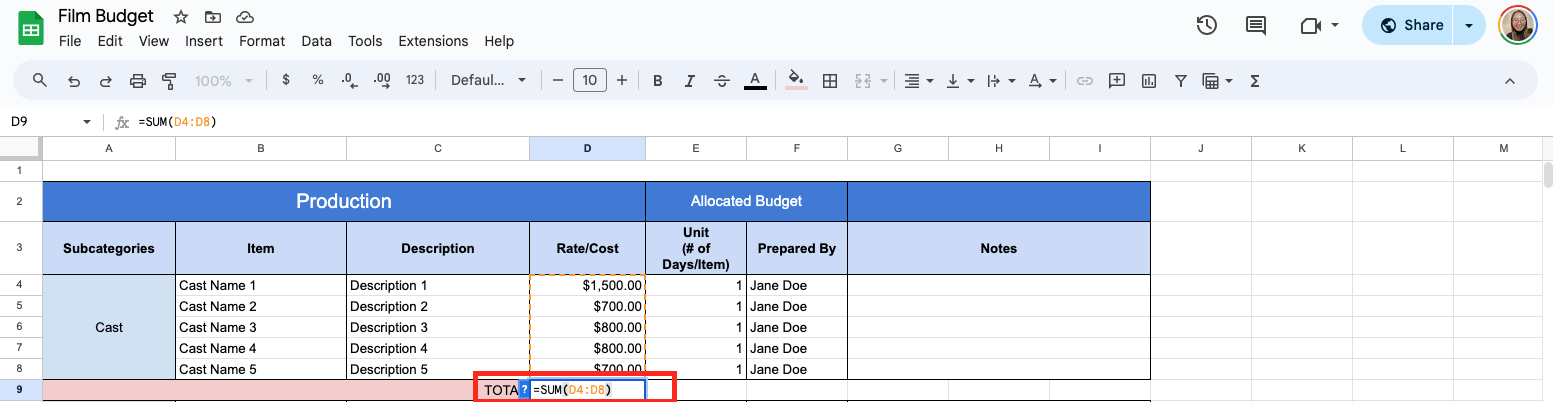This screenshot has width=1553, height=402.
Task: Increase font size with plus button
Action: tap(622, 81)
